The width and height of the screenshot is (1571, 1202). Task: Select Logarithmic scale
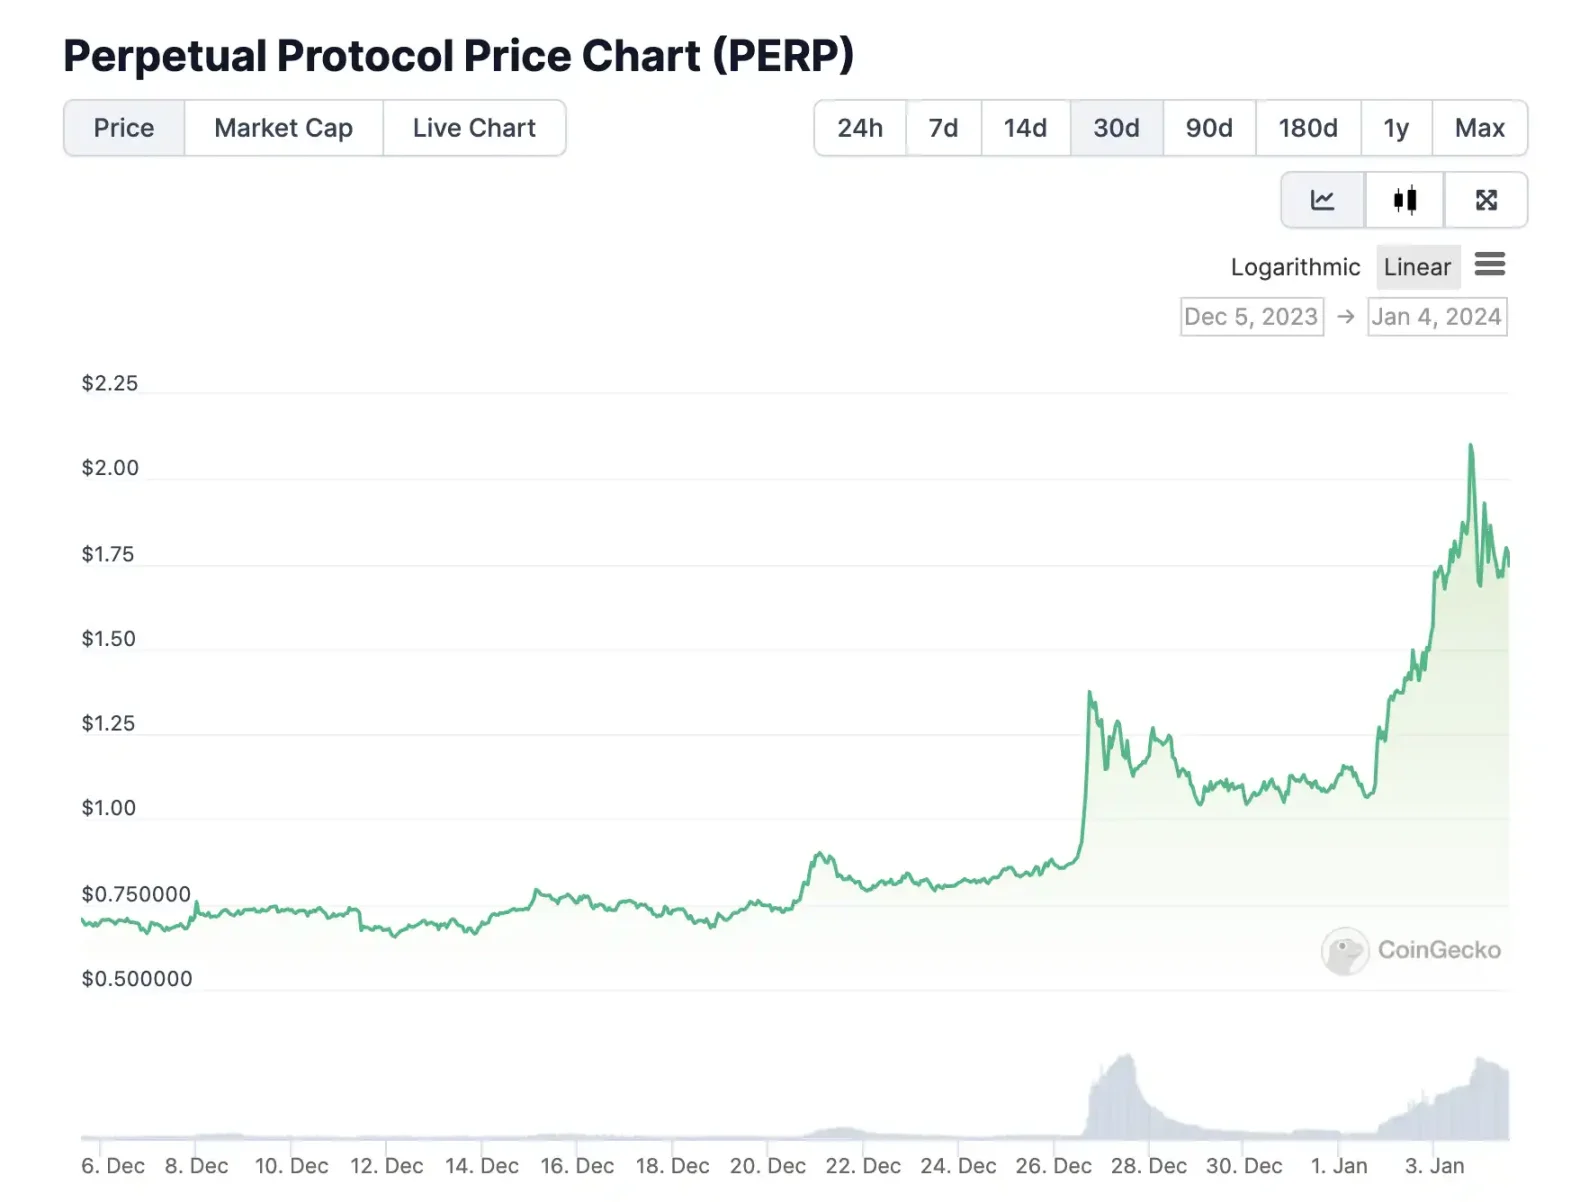click(x=1295, y=267)
